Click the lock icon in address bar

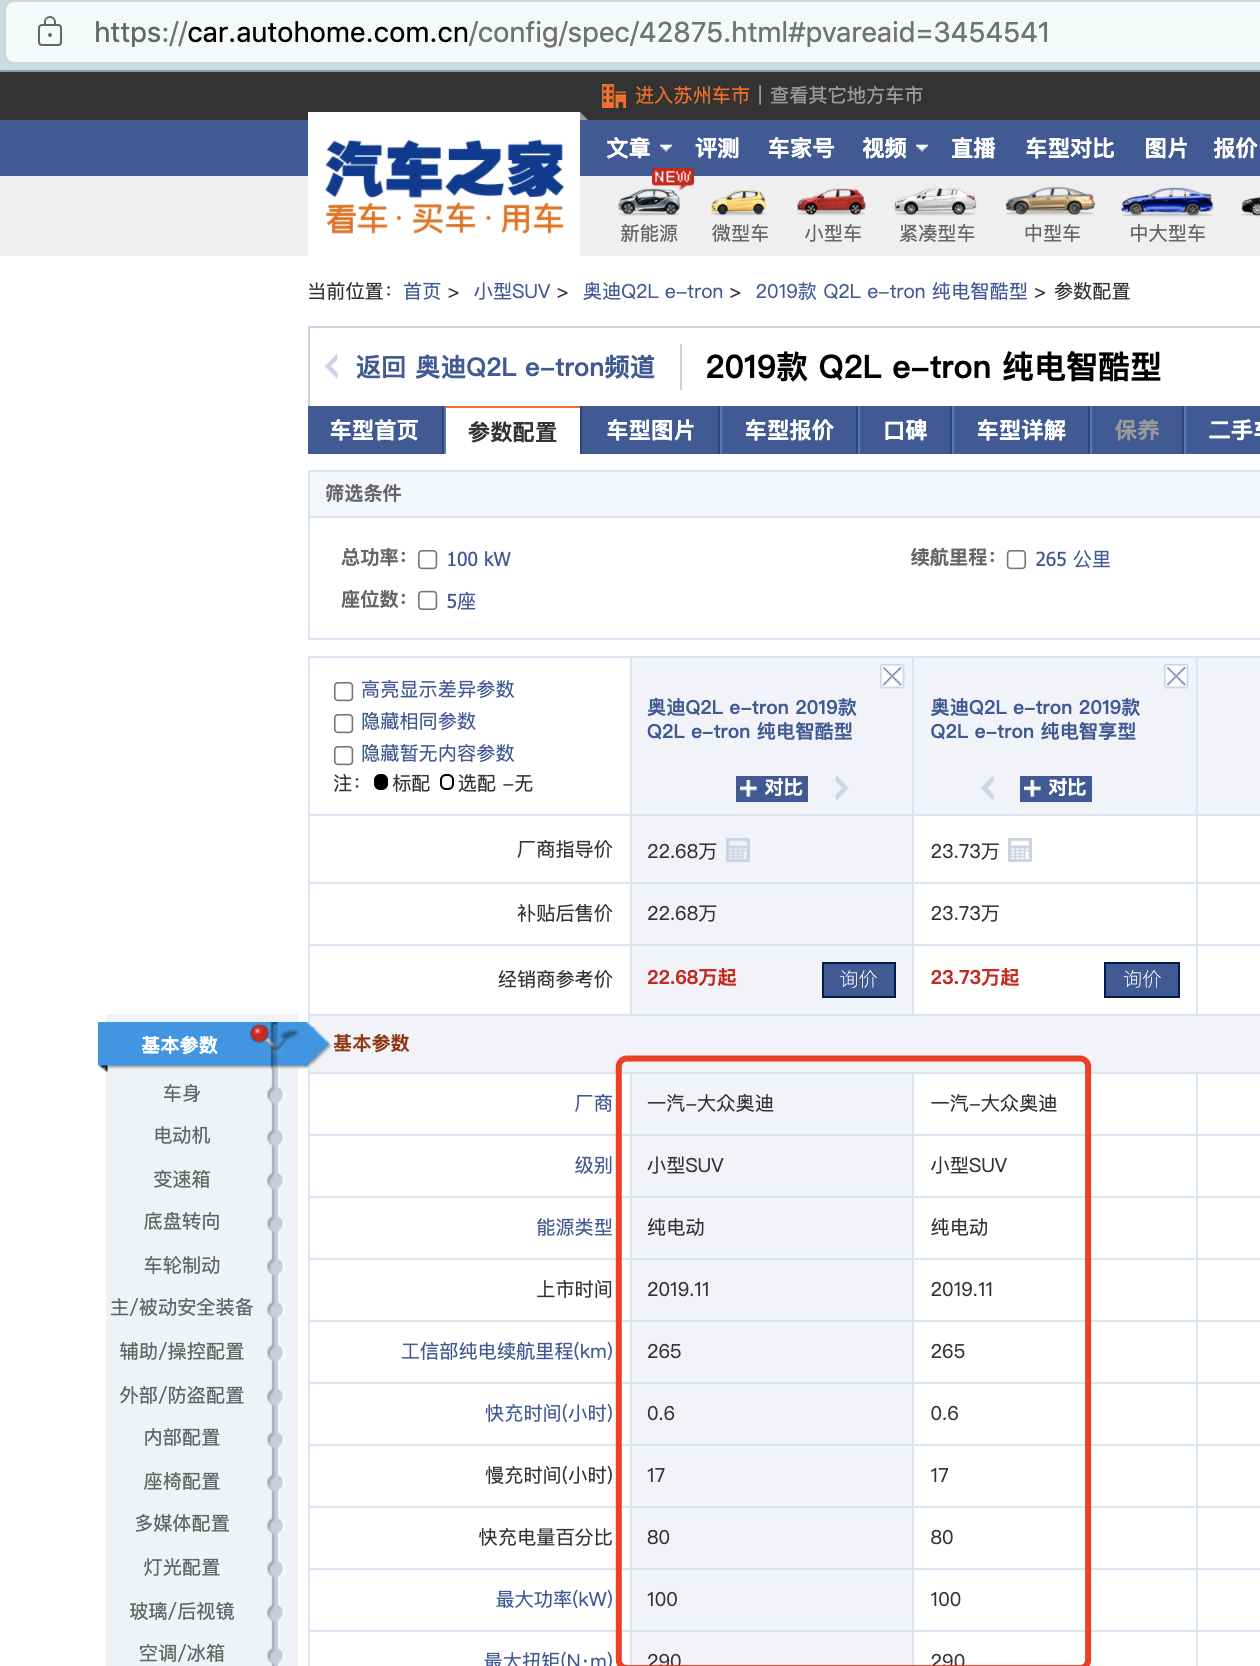click(x=49, y=32)
